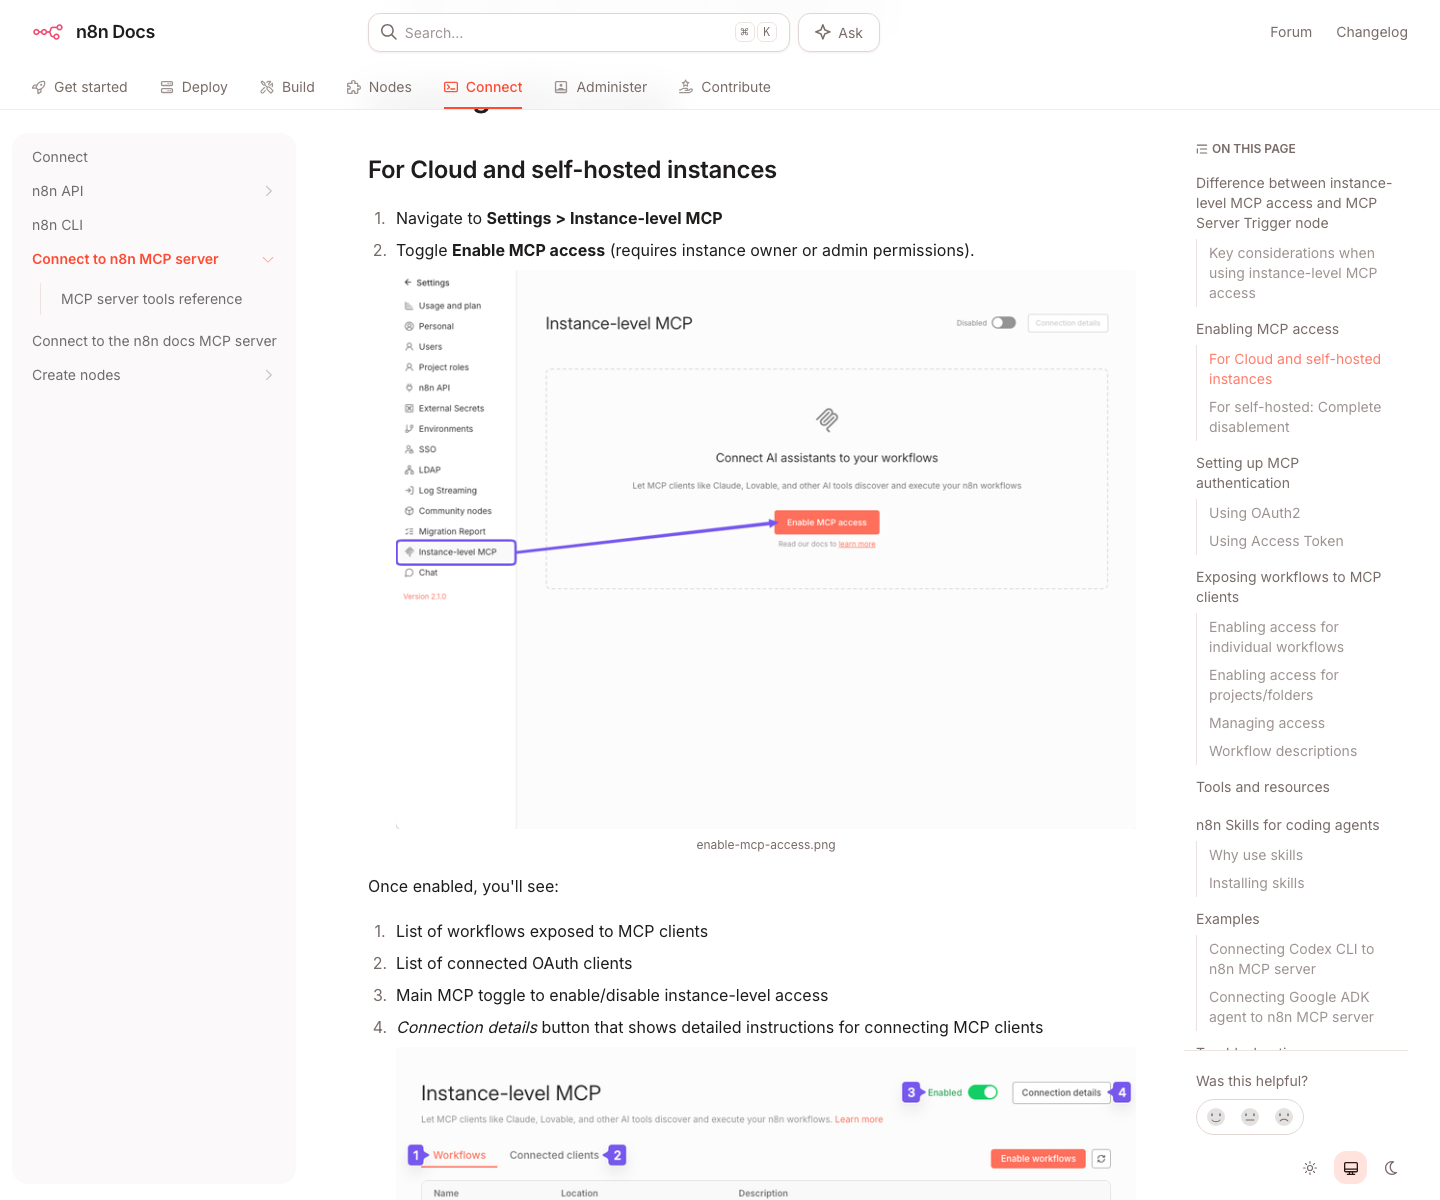Click the Administer tab icon

tap(561, 87)
